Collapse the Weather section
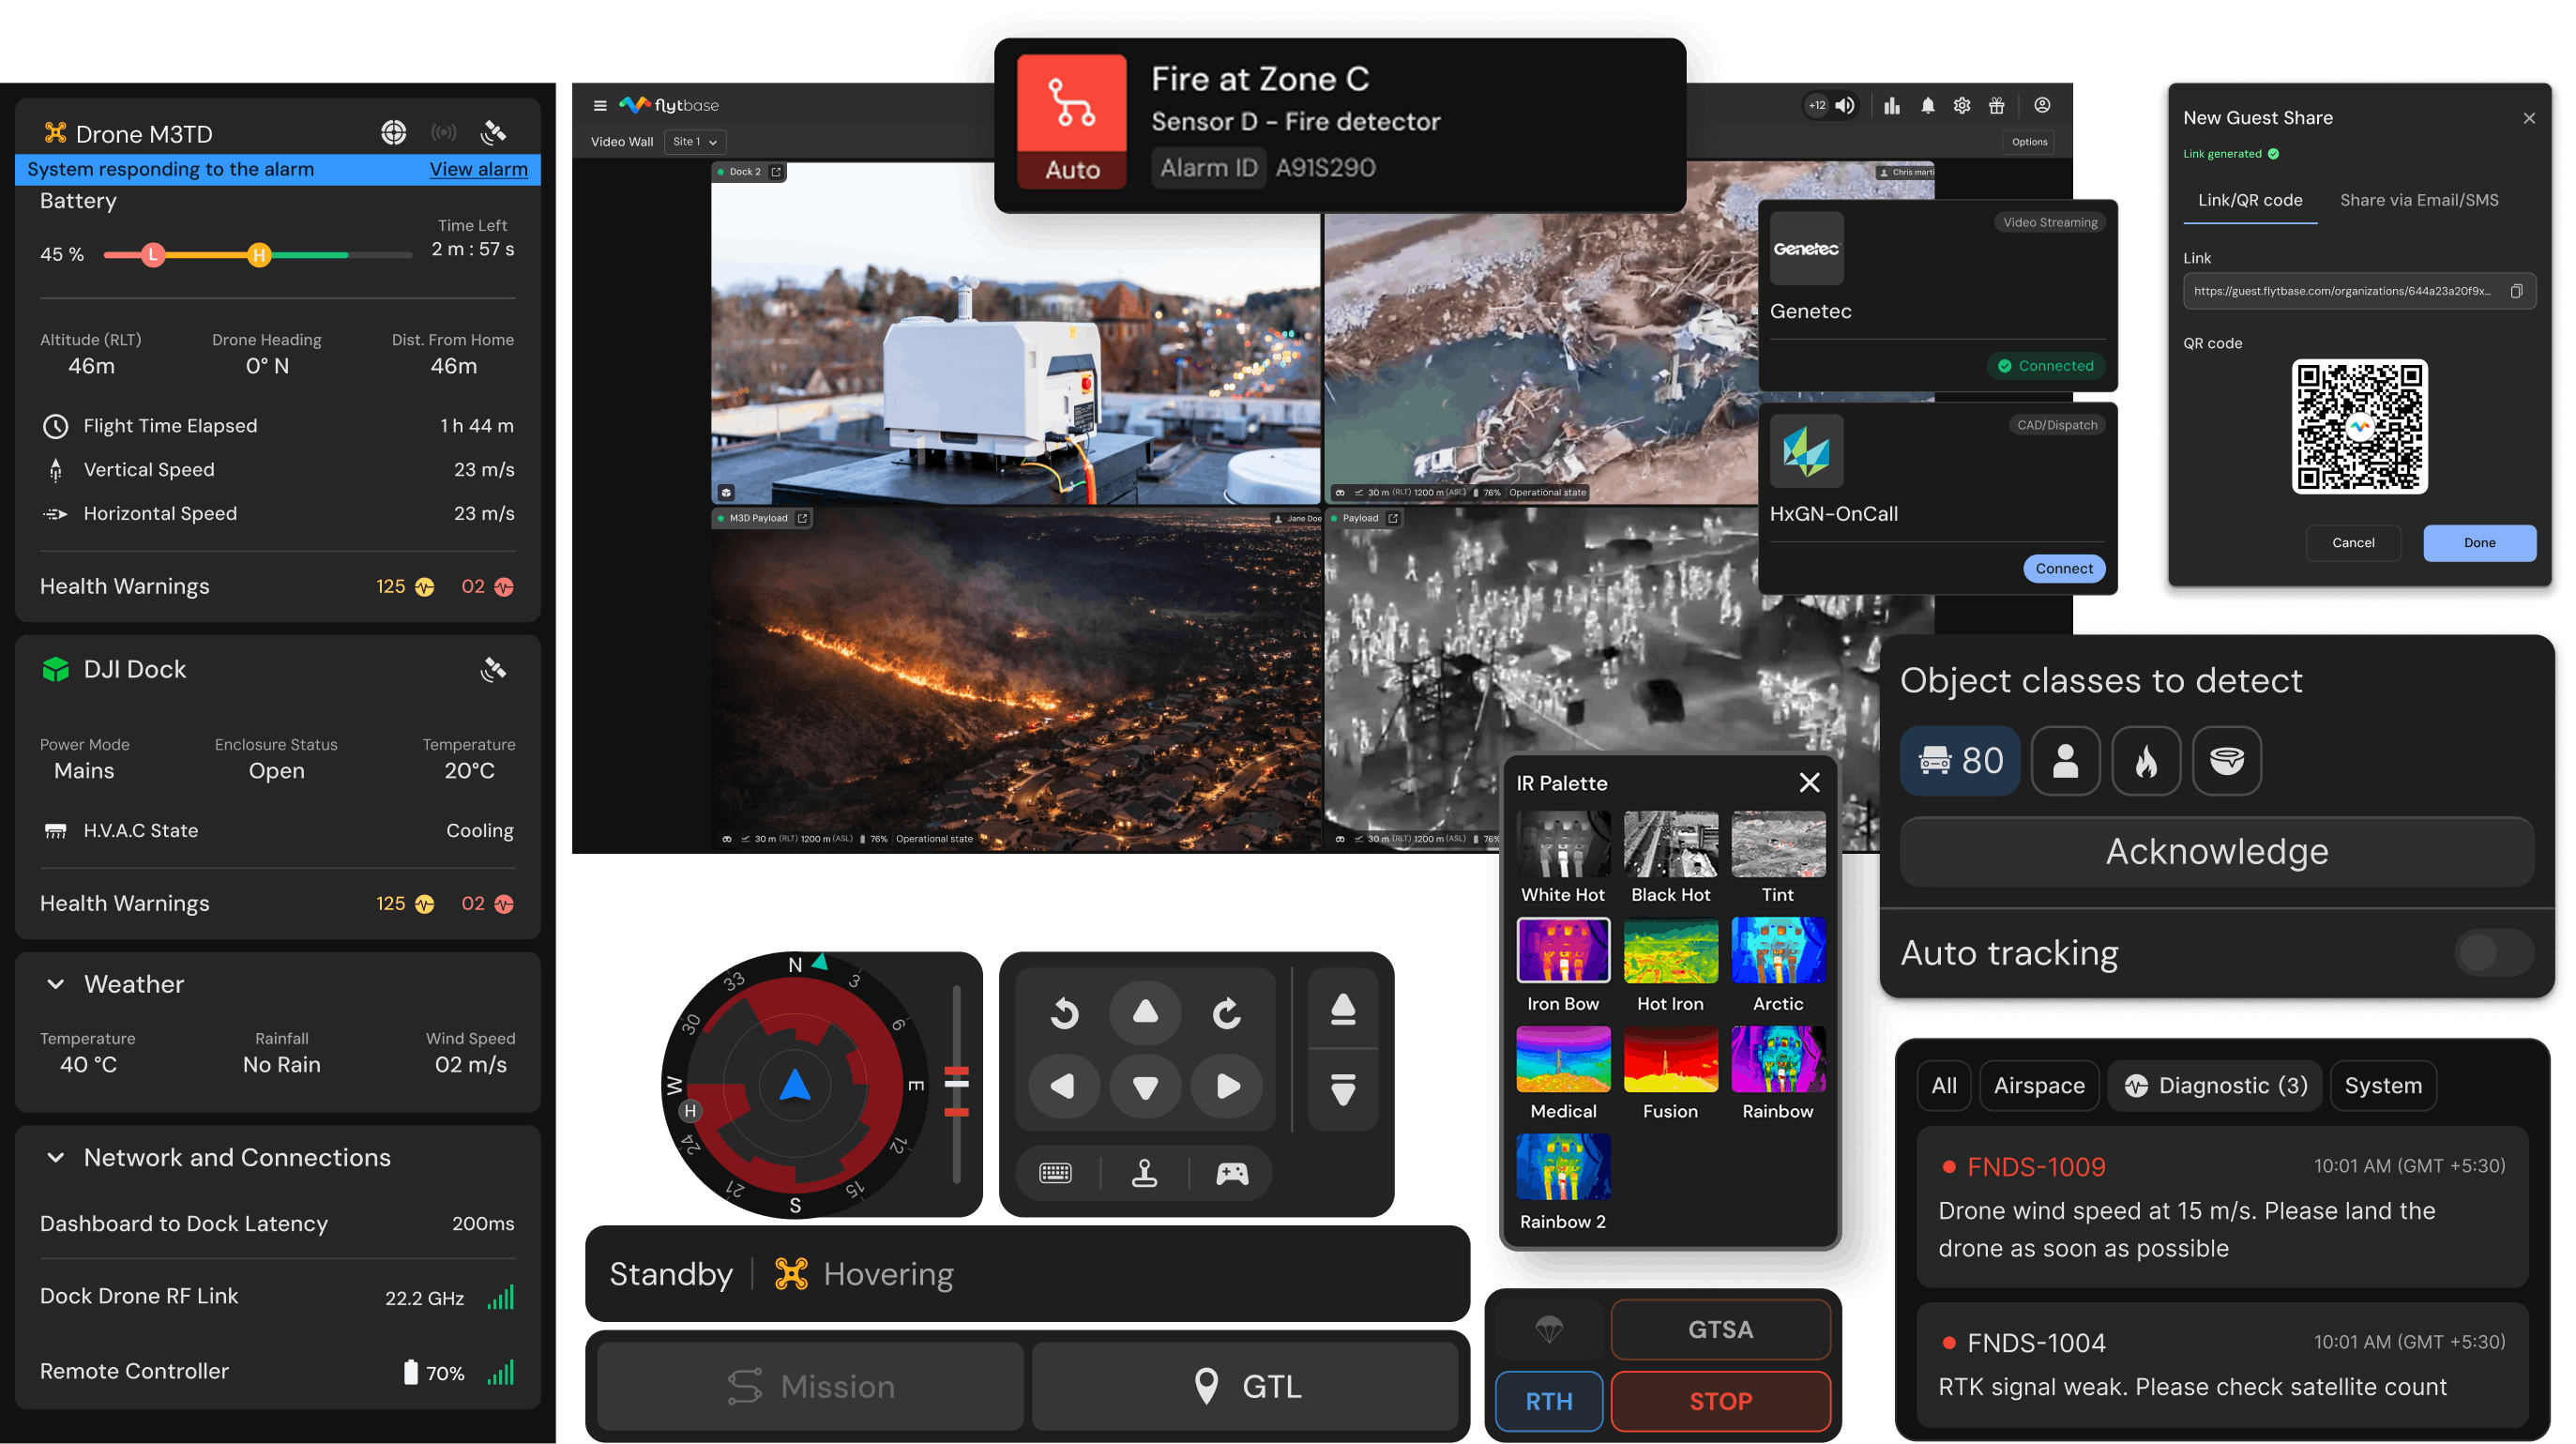Image resolution: width=2576 pixels, height=1444 pixels. coord(56,984)
